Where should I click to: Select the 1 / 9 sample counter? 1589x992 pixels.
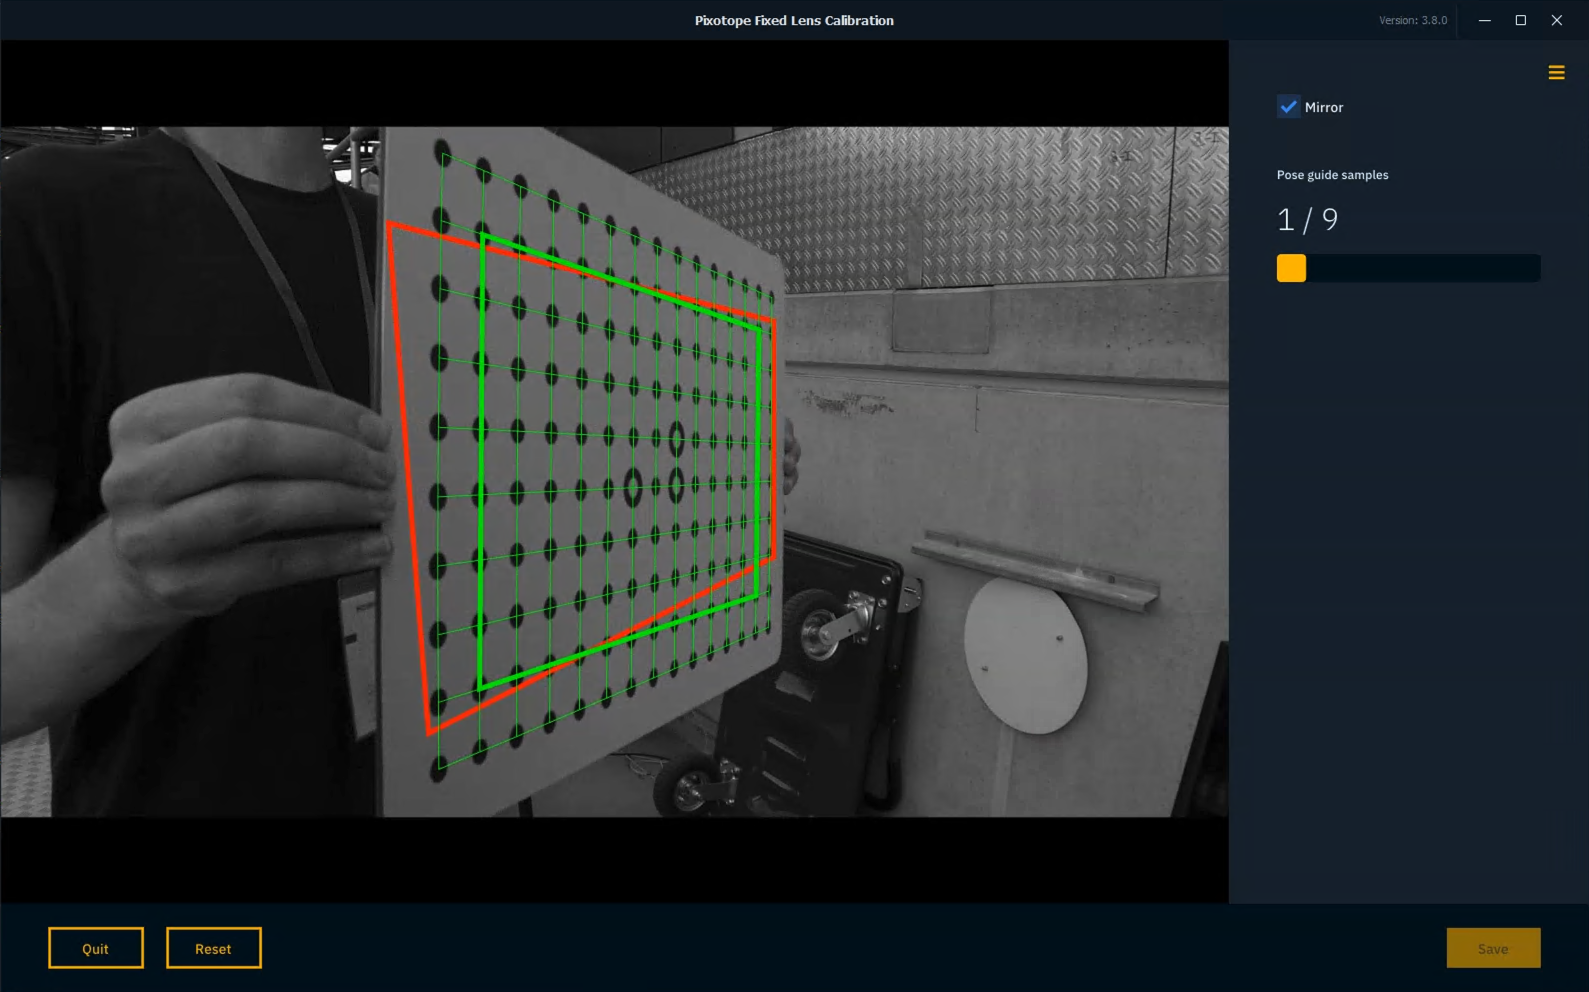click(x=1307, y=220)
